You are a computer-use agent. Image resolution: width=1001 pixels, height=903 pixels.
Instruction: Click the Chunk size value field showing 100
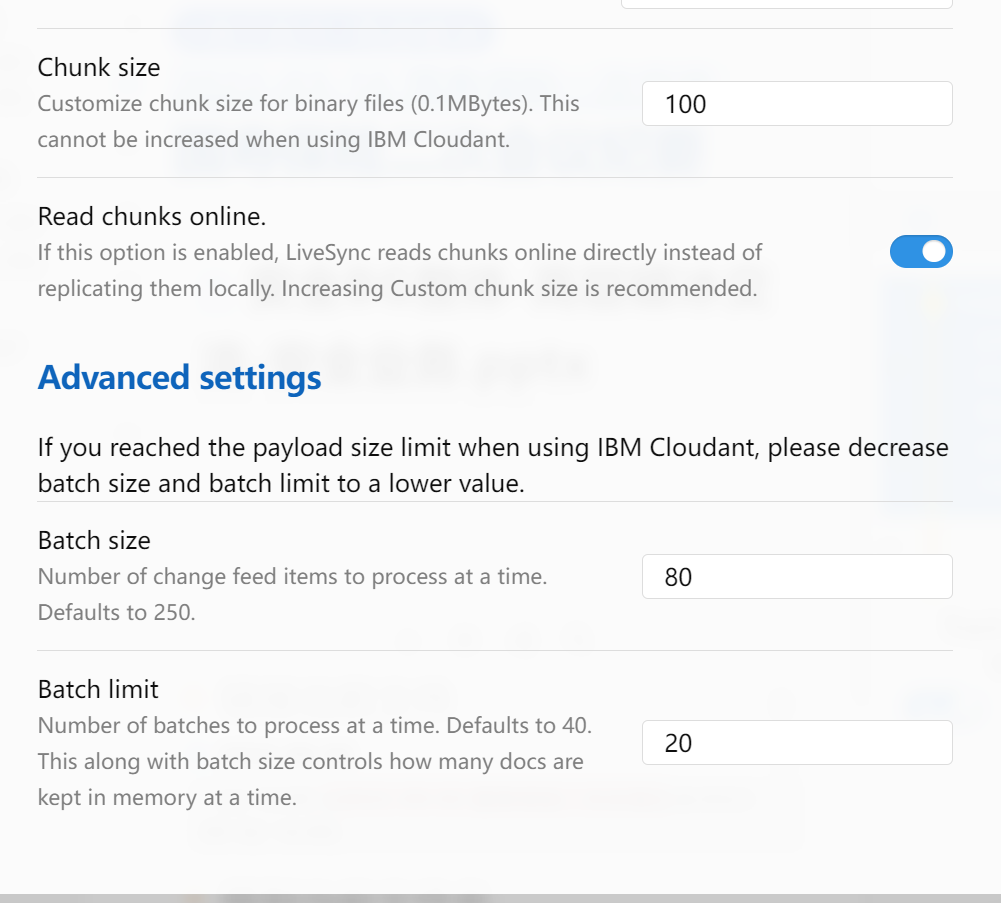(x=796, y=103)
